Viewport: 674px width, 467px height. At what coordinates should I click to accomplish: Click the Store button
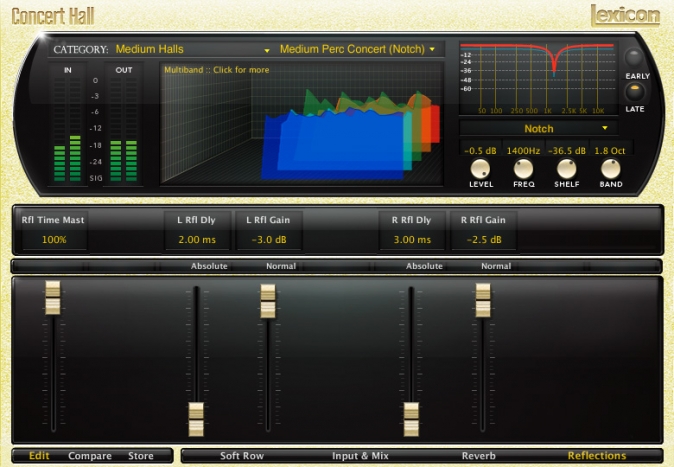pos(141,456)
